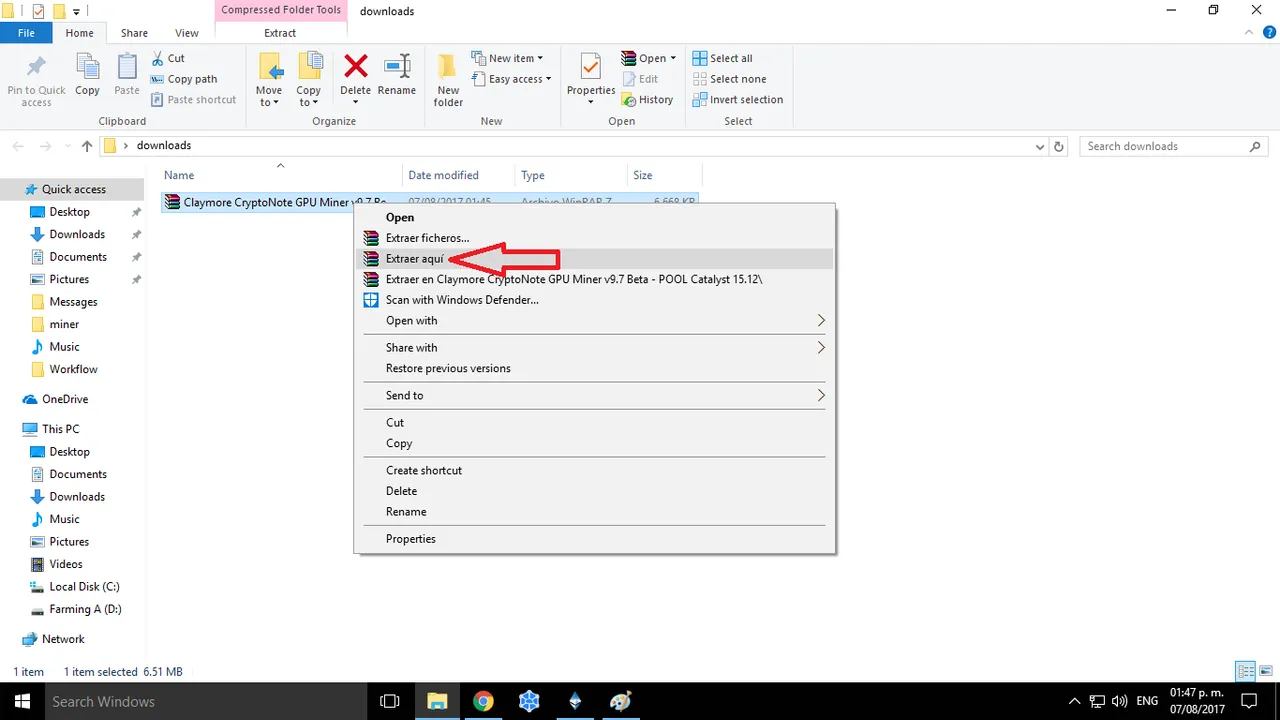
Task: Select OneDrive in navigation pane
Action: tap(64, 399)
